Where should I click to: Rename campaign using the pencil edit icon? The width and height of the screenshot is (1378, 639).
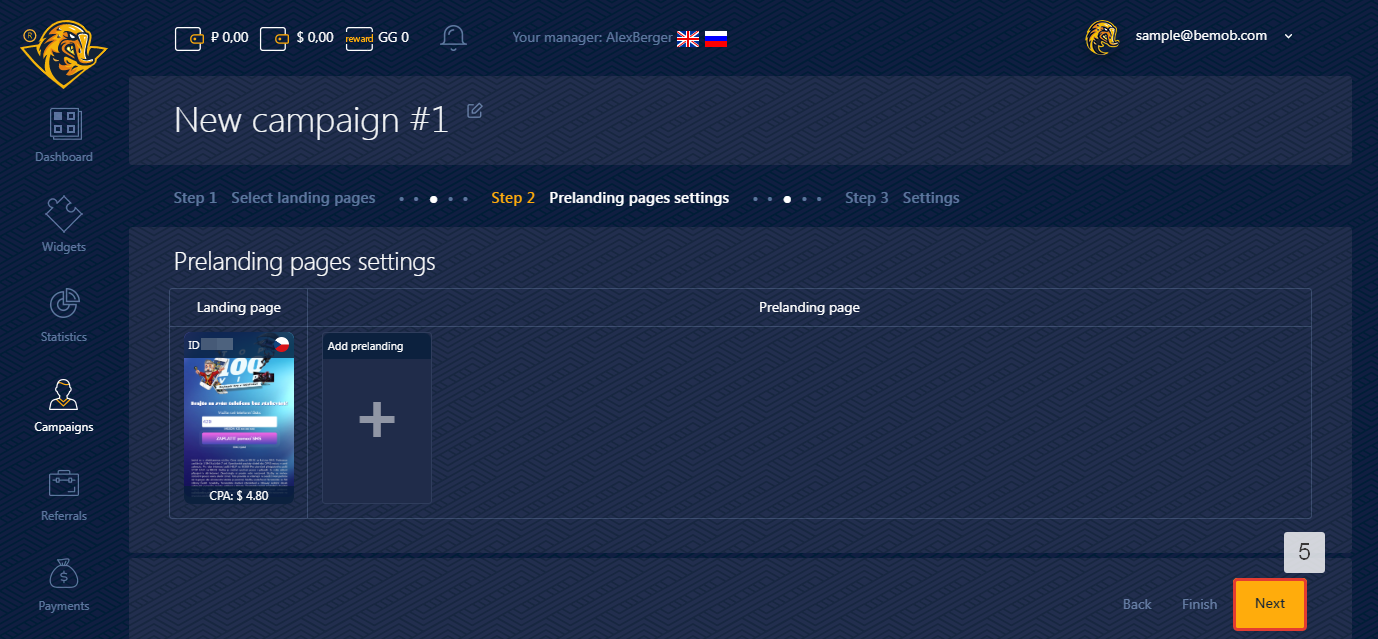(473, 110)
